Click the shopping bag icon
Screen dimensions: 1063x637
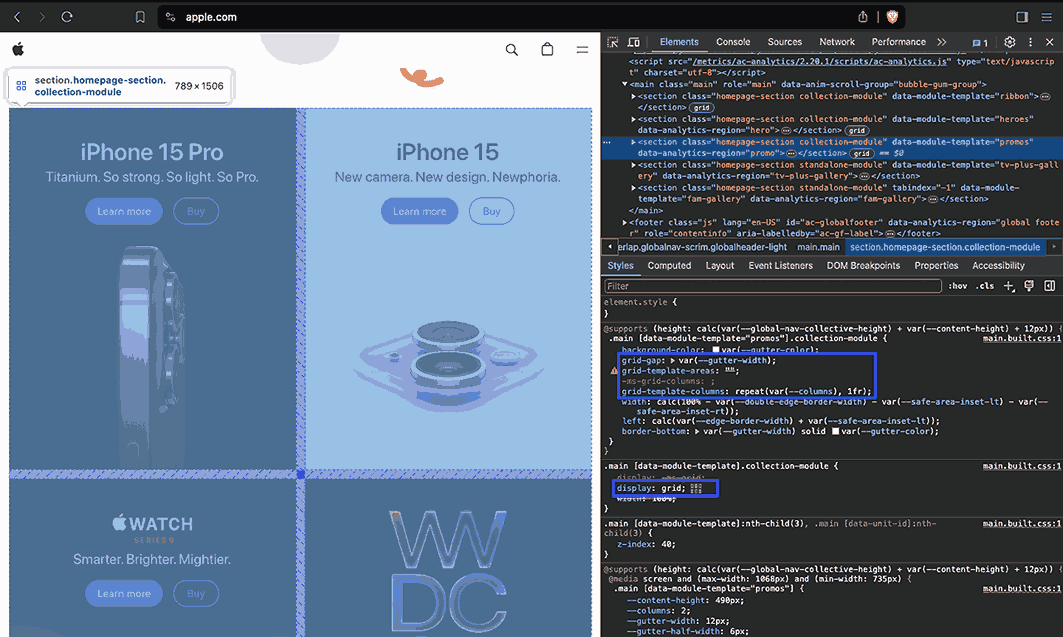point(546,49)
